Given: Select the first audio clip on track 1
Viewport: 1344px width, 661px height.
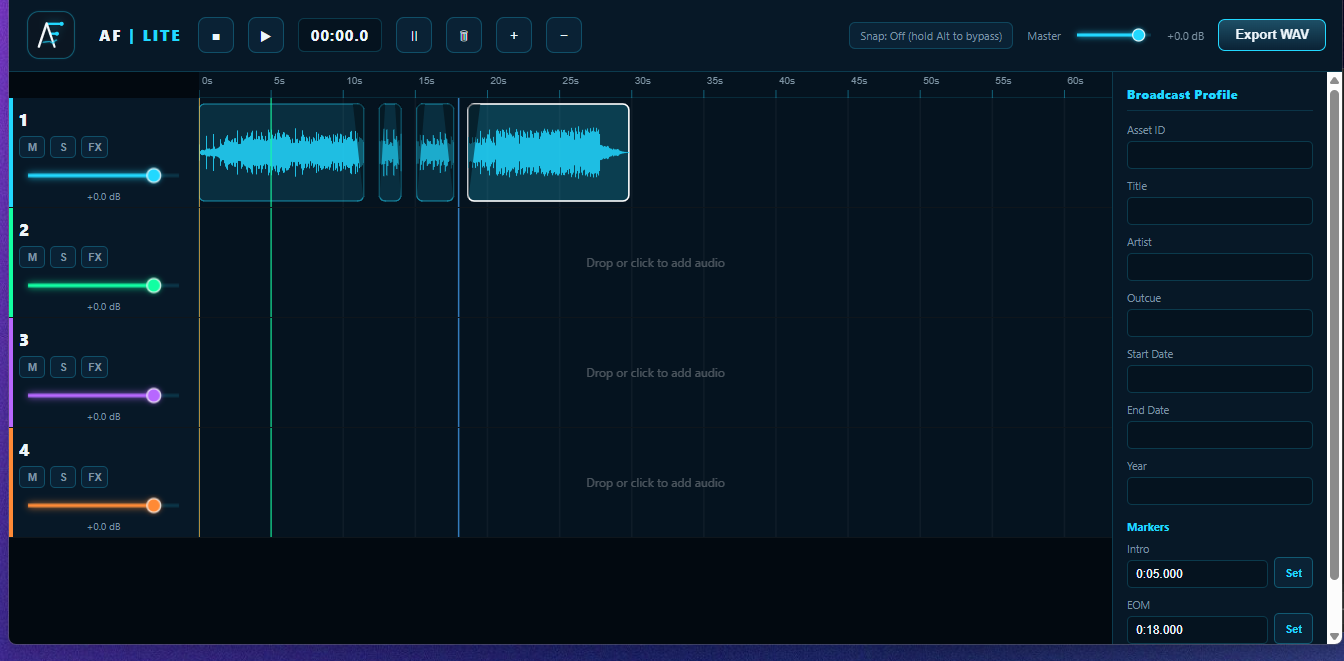Looking at the screenshot, I should click(x=281, y=152).
